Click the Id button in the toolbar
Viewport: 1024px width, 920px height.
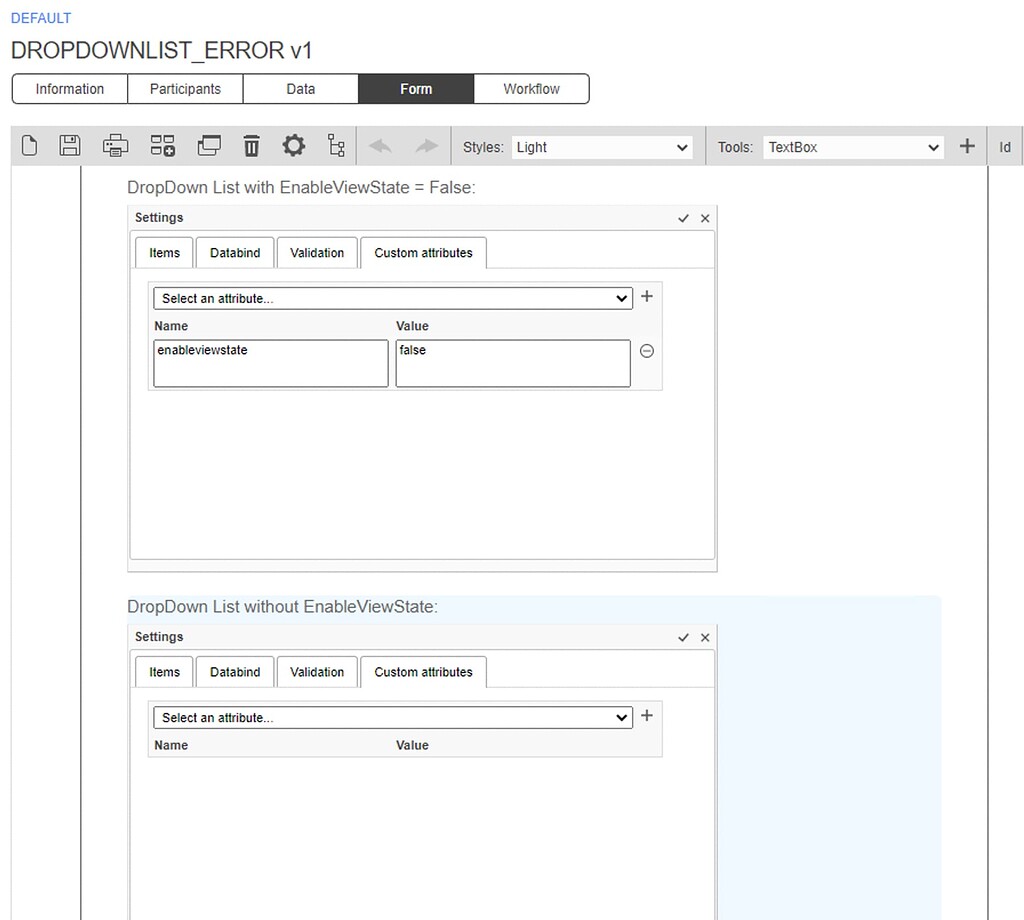[x=1004, y=145]
